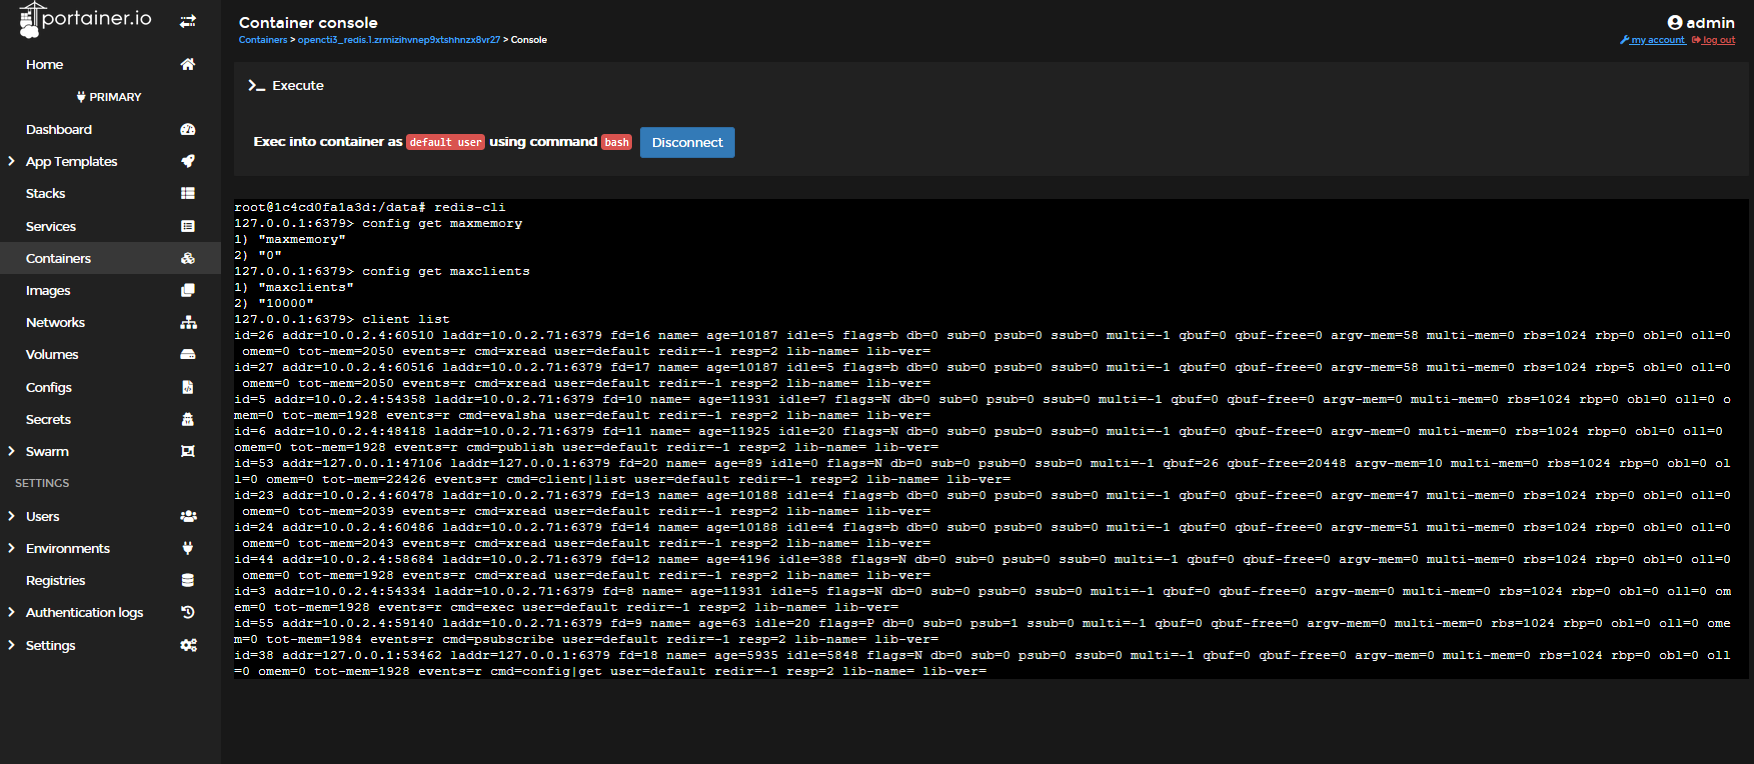
Task: Open the Services menu item
Action: pos(51,226)
